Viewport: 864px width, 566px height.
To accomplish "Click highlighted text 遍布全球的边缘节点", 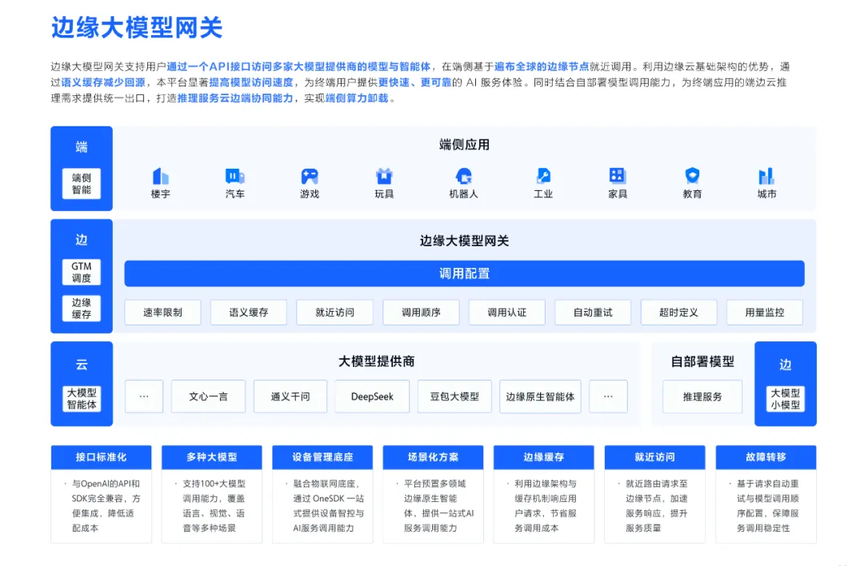I will pyautogui.click(x=542, y=67).
